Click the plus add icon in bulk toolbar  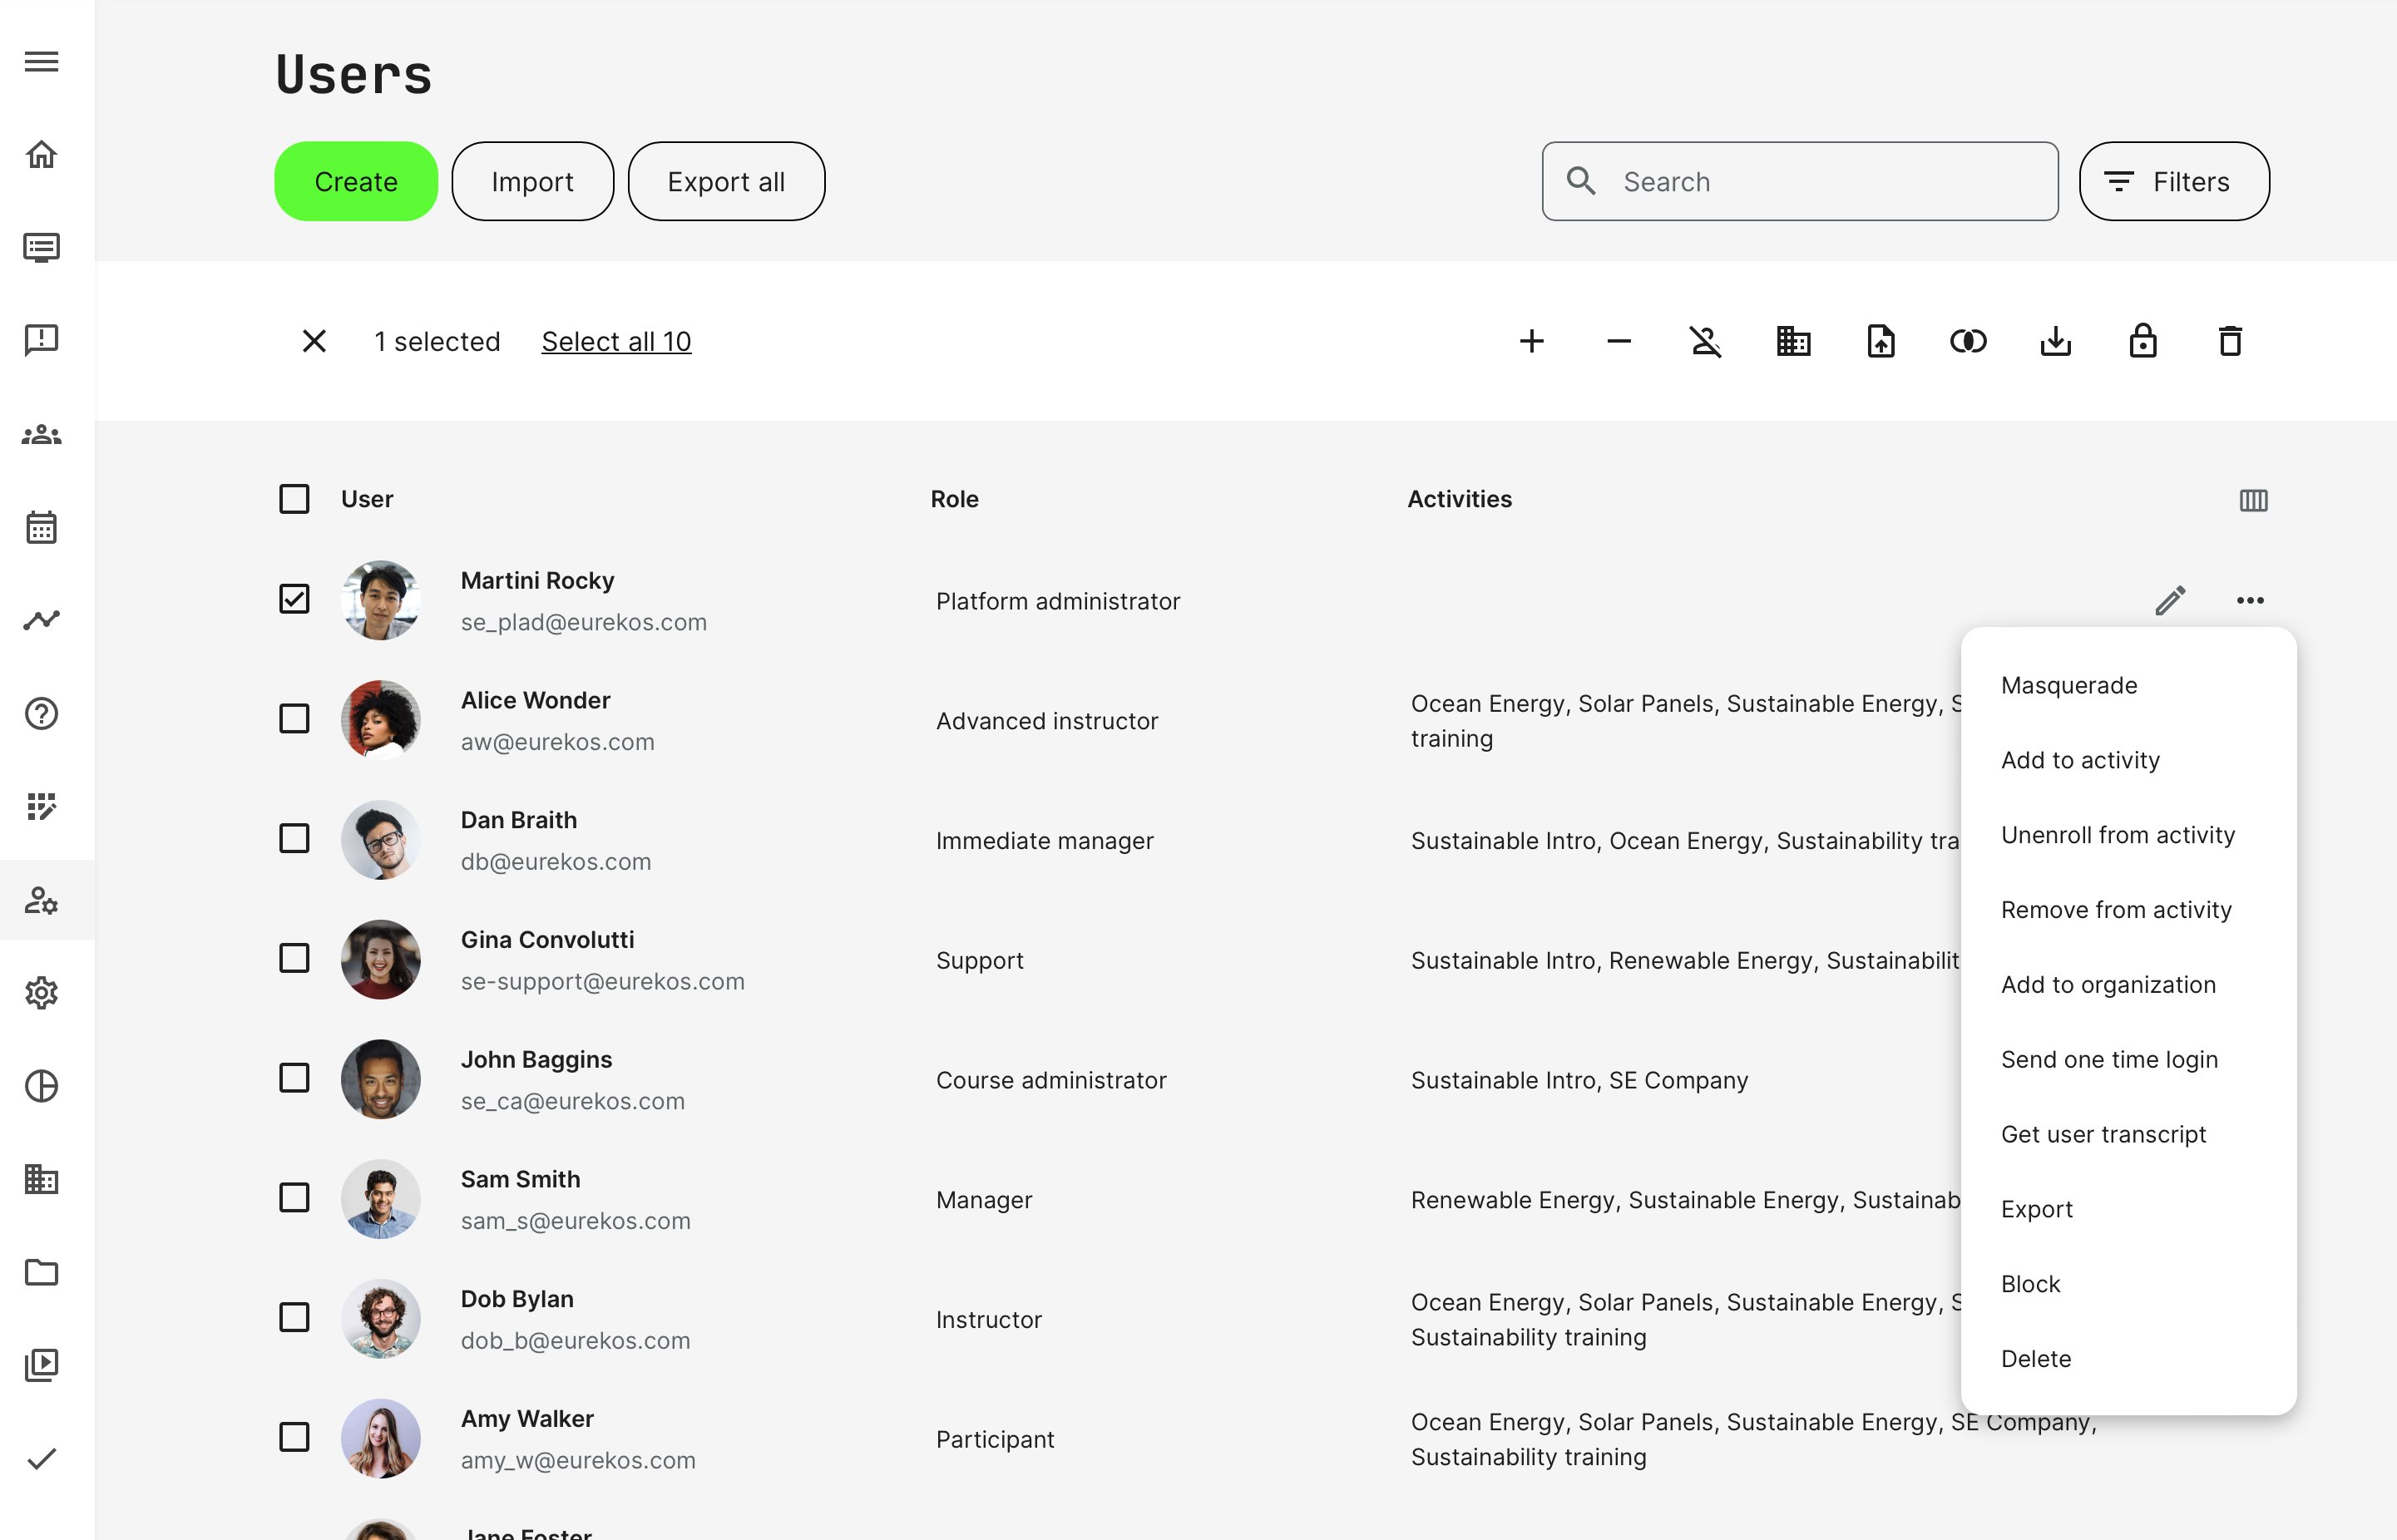tap(1531, 342)
